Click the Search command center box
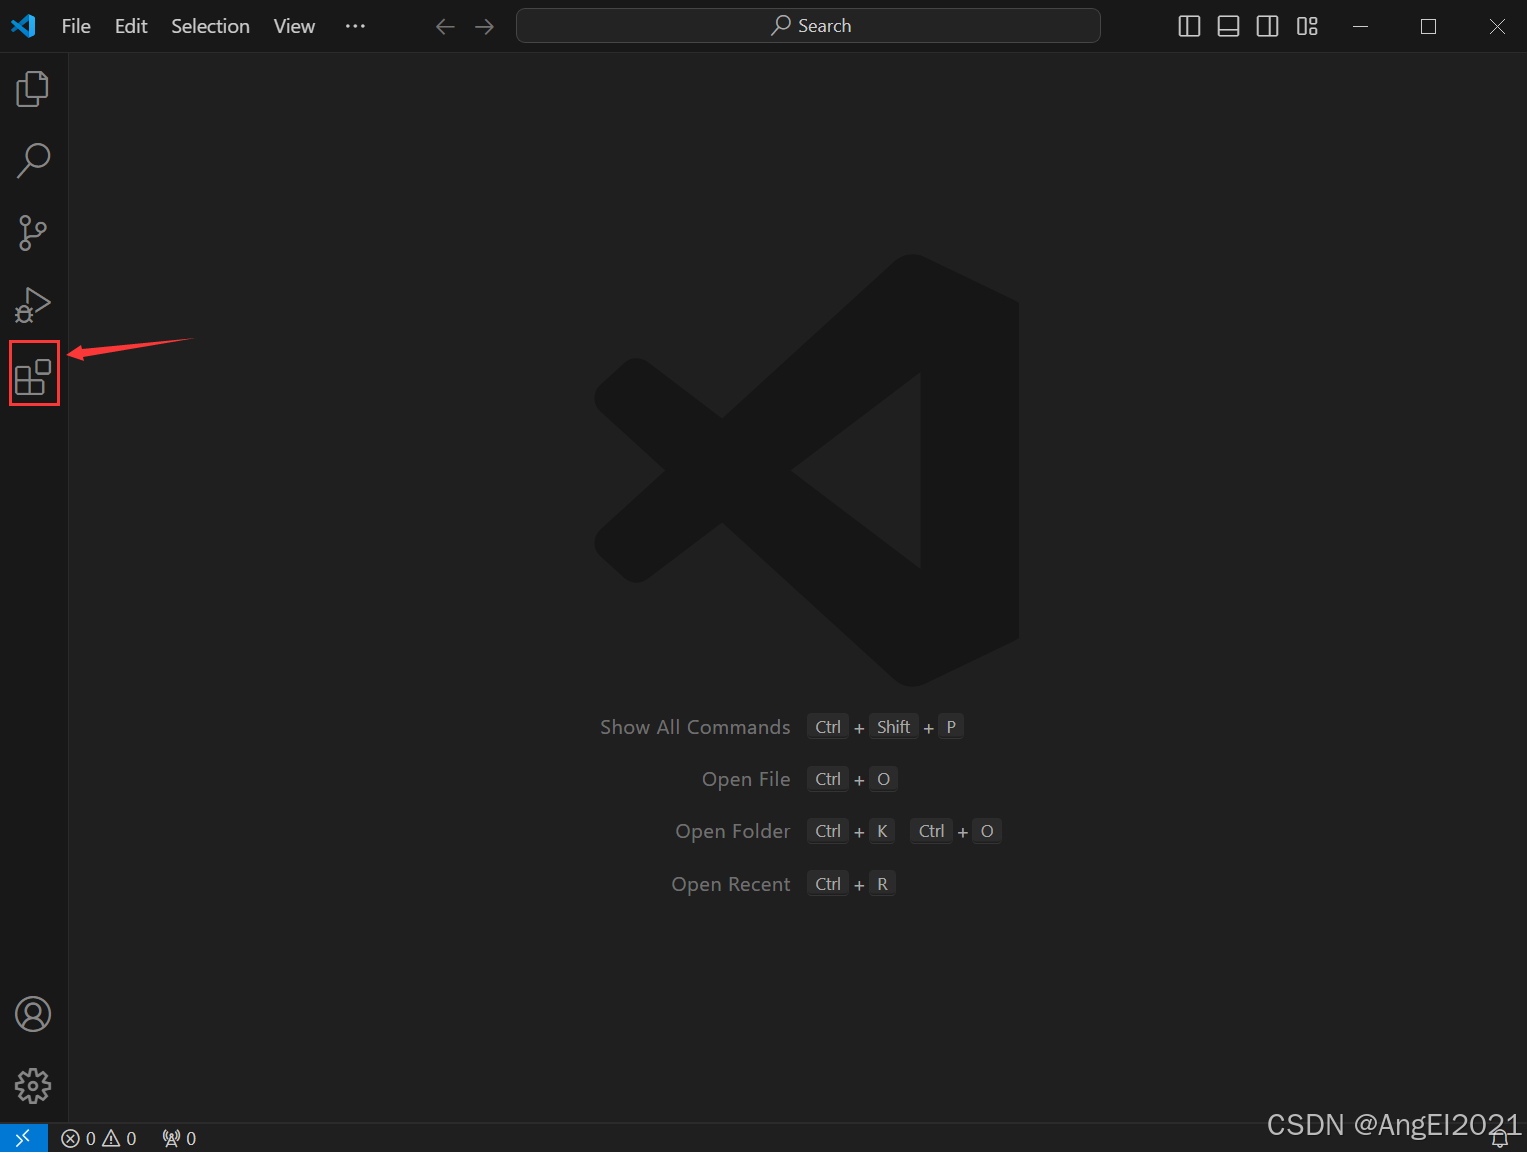 [808, 26]
